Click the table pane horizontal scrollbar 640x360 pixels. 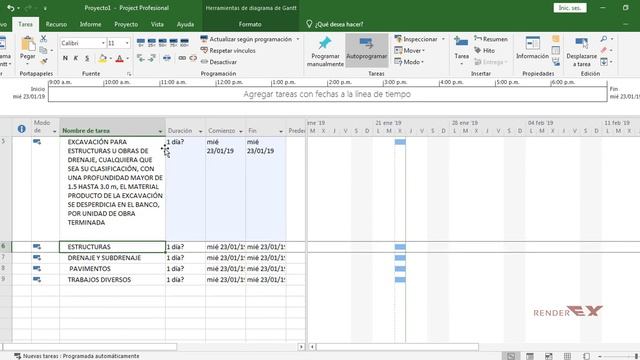[90, 347]
